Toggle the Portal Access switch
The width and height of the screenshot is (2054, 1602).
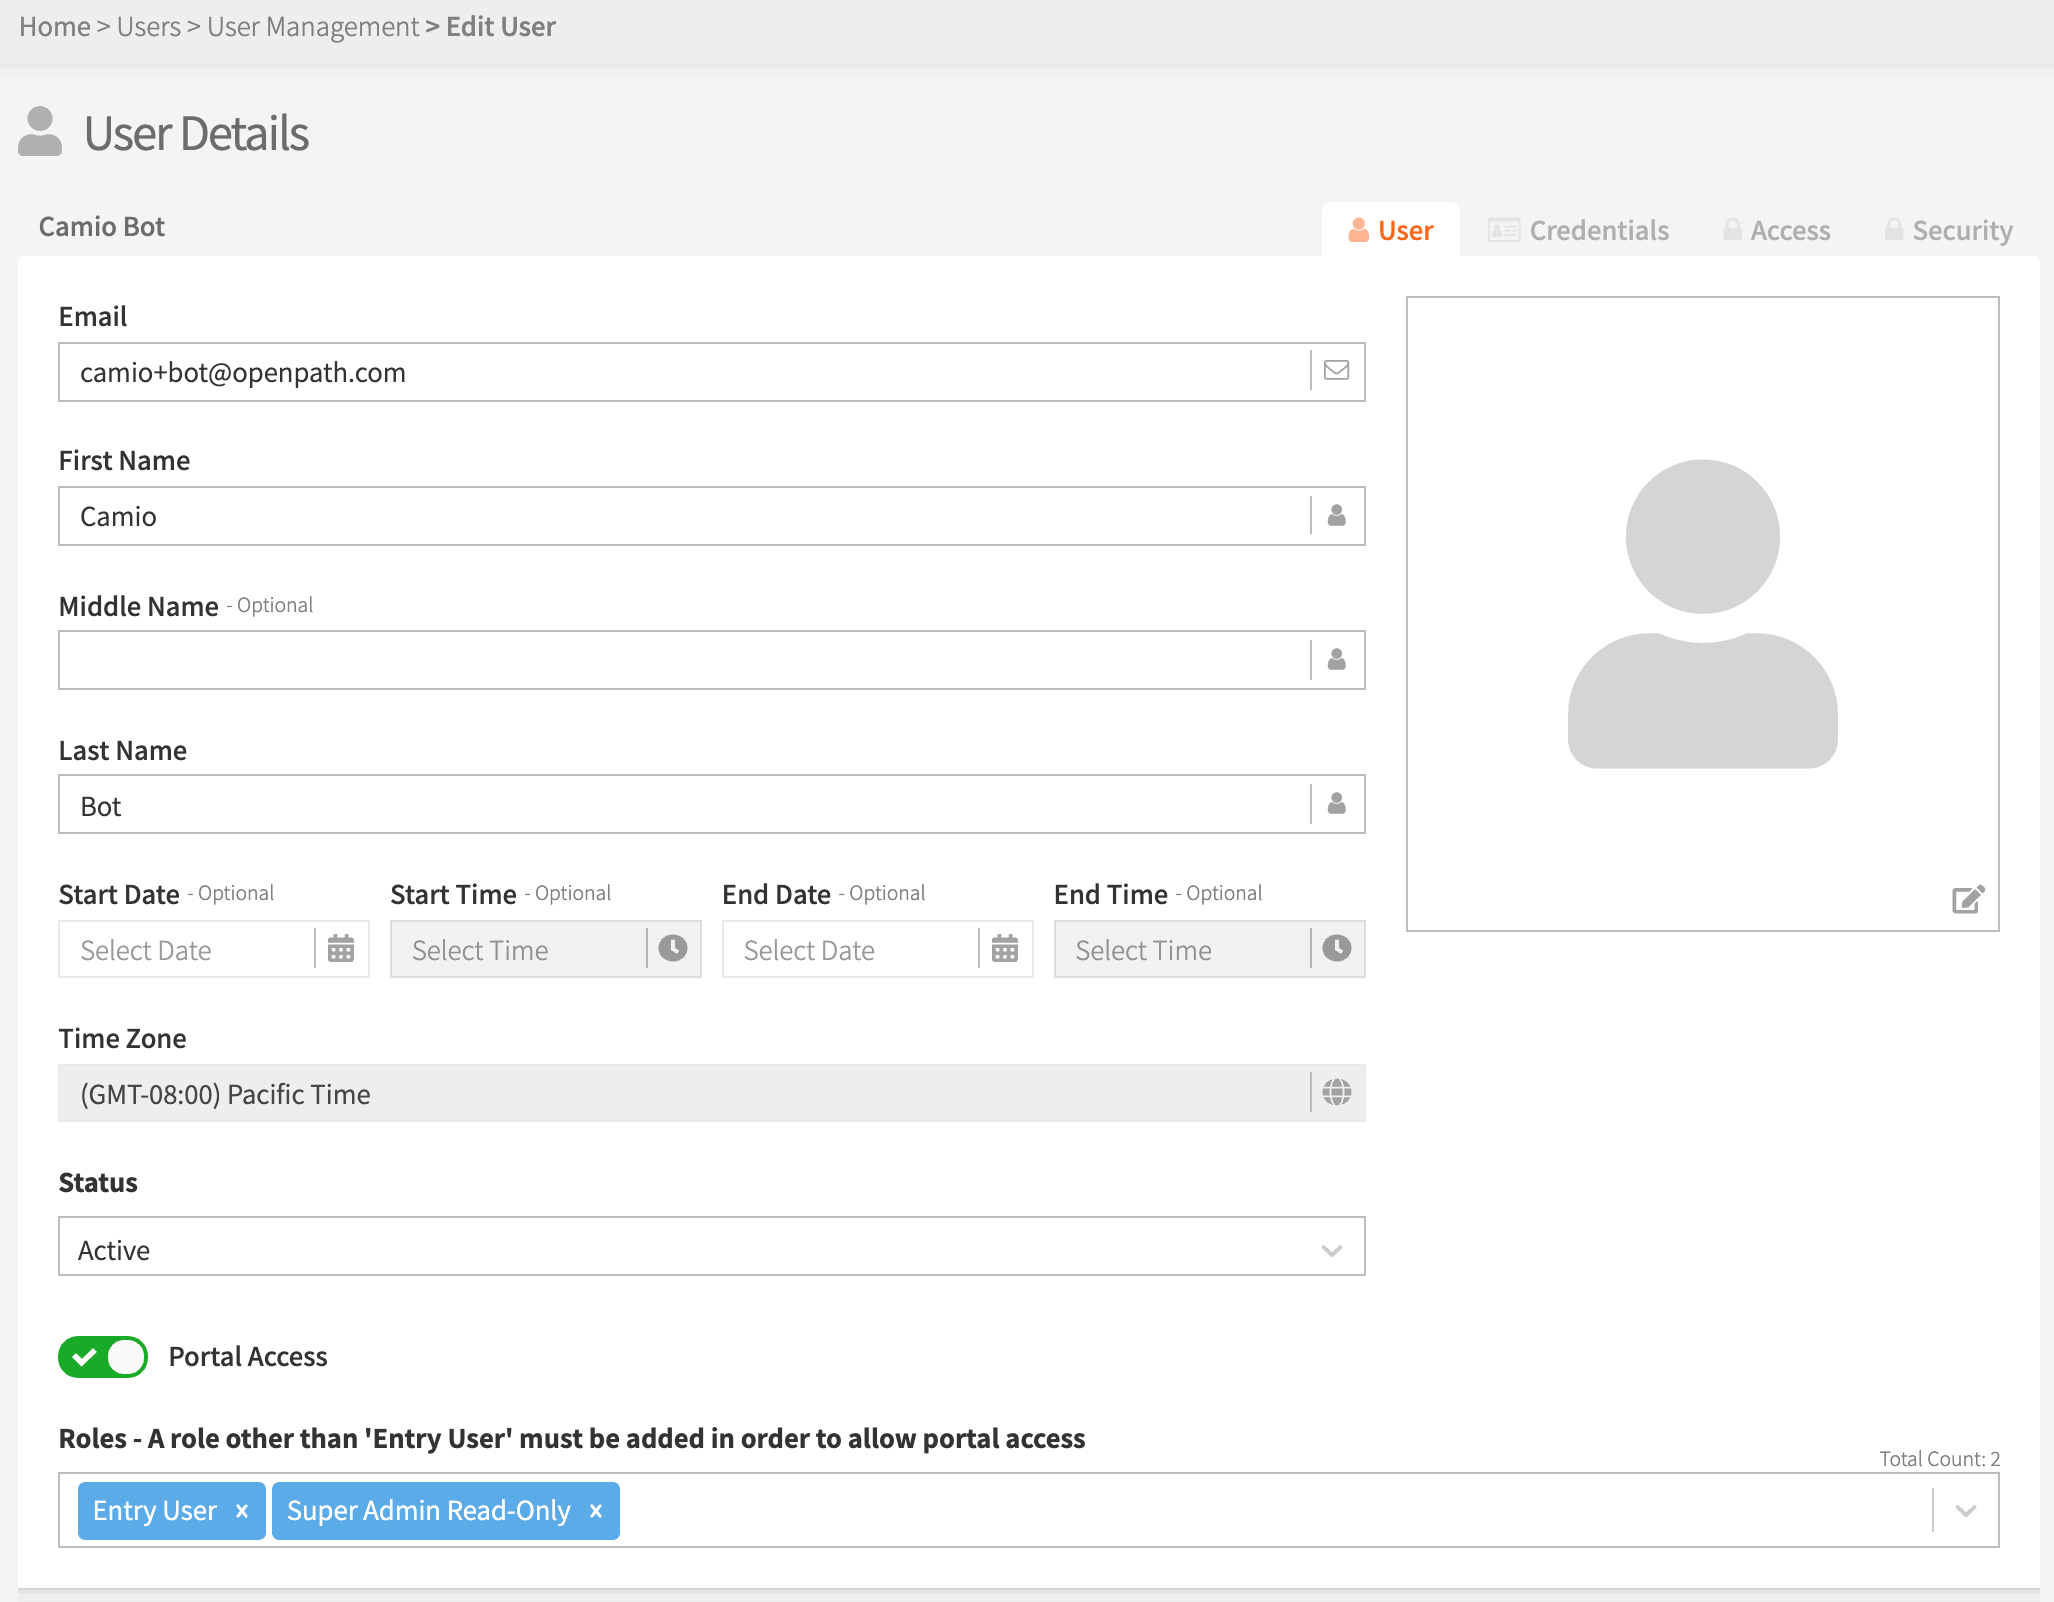(103, 1357)
